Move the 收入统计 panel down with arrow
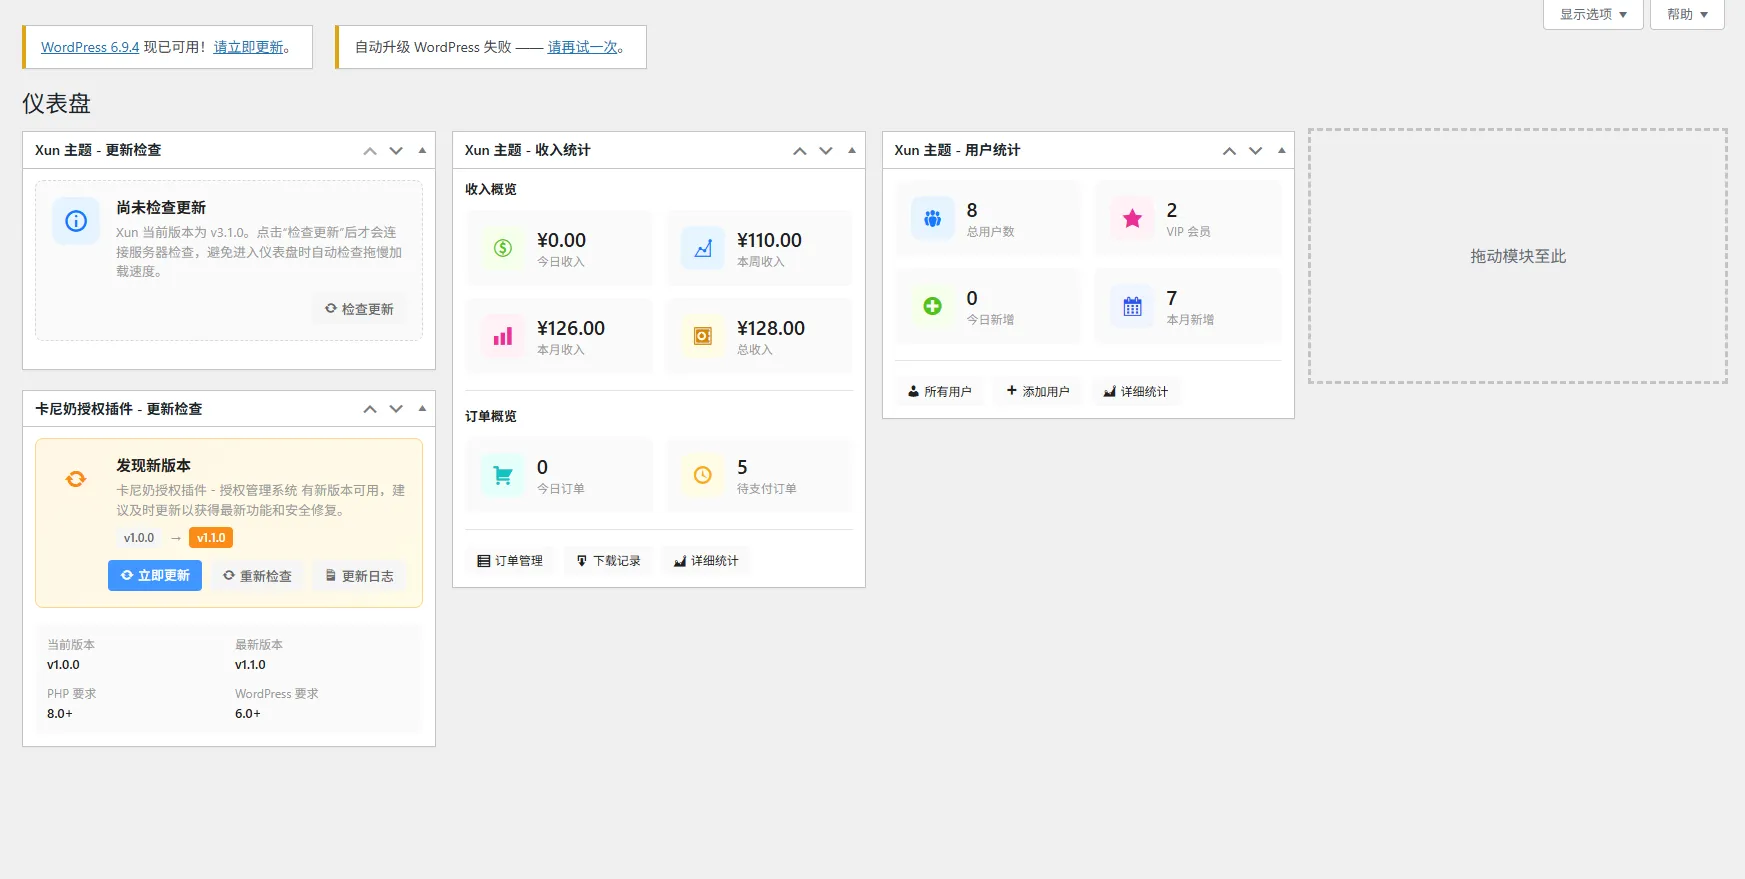1745x879 pixels. (826, 151)
